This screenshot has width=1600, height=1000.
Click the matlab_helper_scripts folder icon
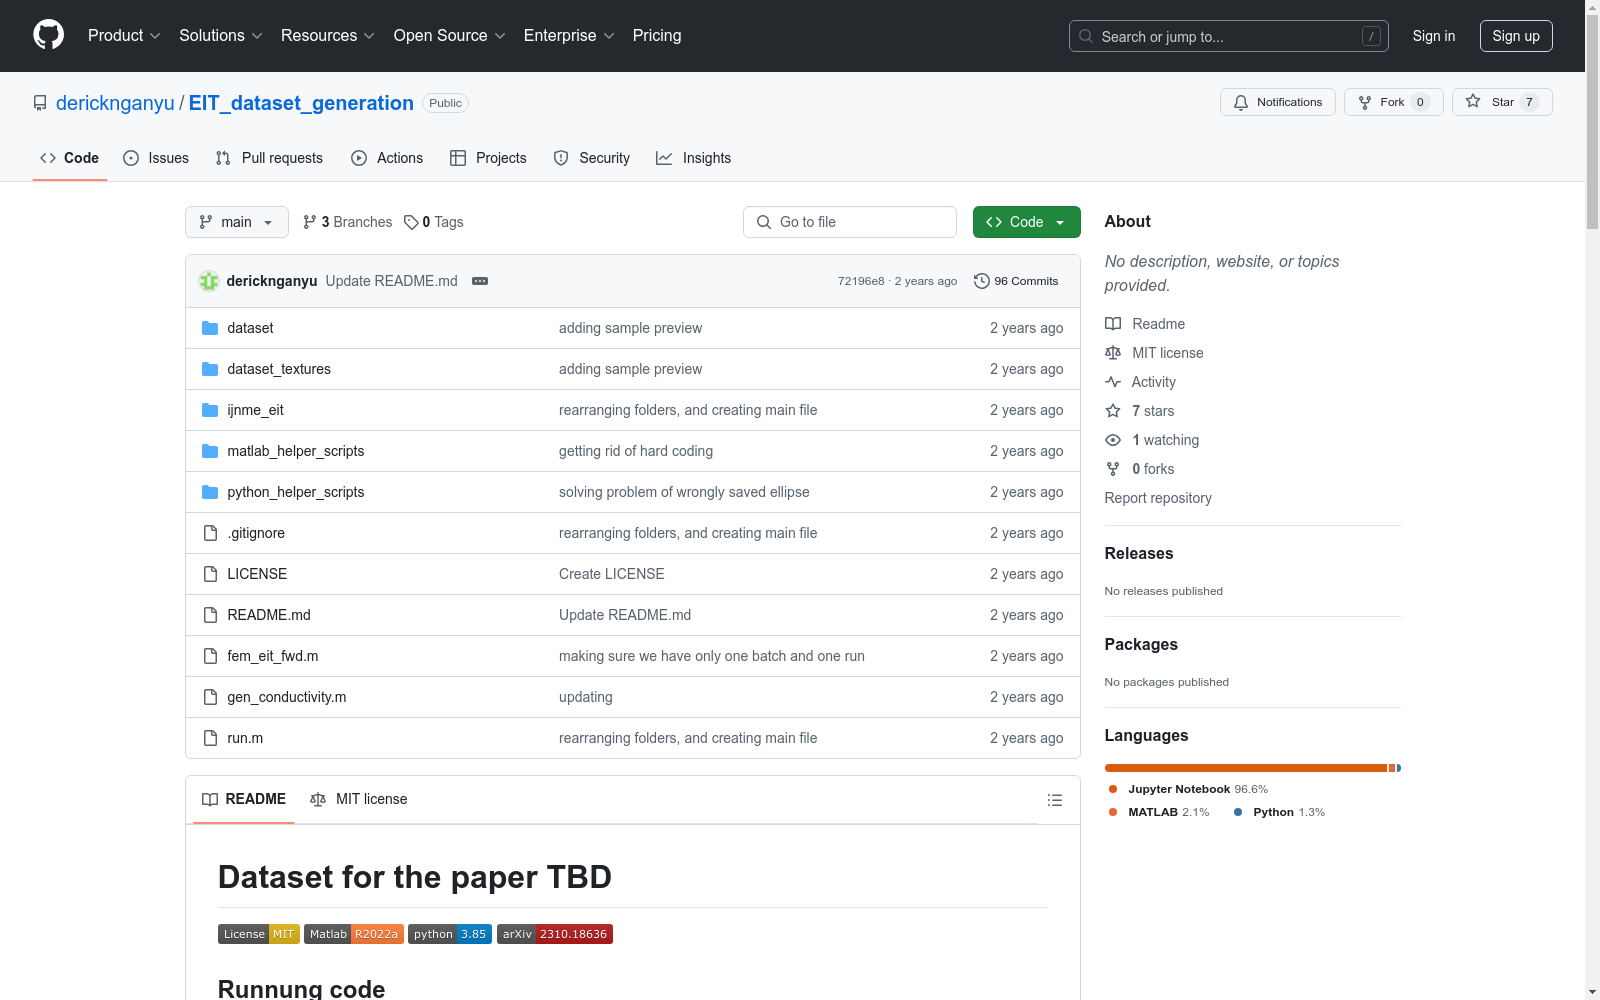tap(210, 451)
